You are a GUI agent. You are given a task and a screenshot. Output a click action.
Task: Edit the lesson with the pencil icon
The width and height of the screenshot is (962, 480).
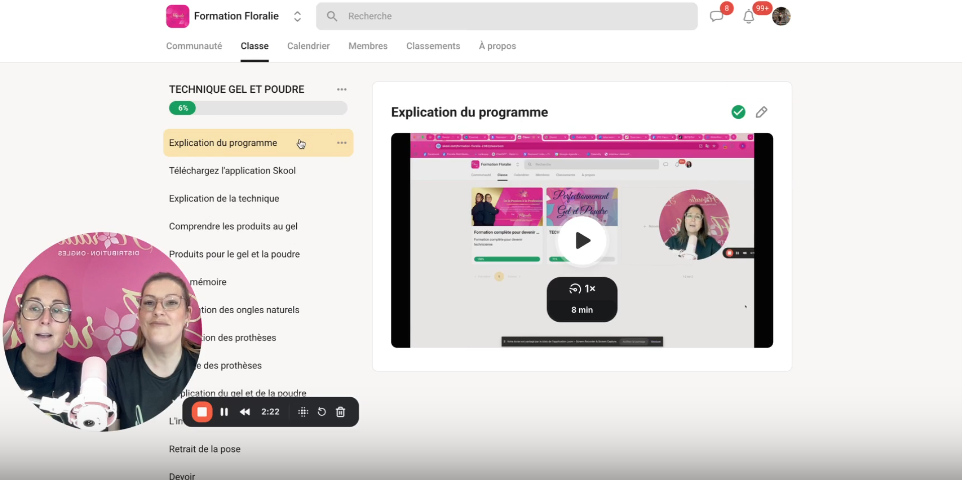[x=761, y=112]
